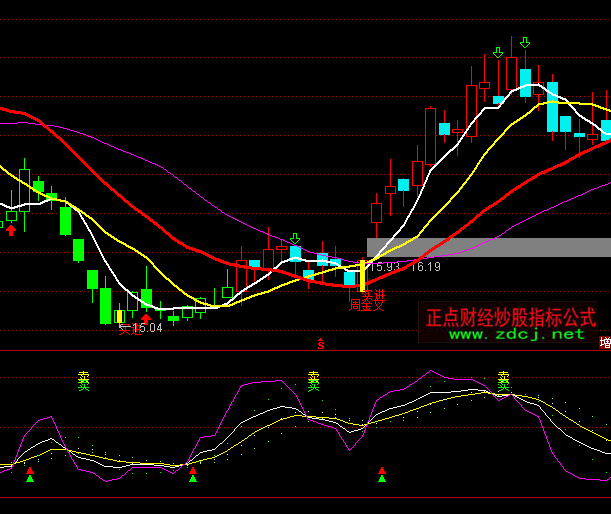Click the gray horizontal resistance band
The image size is (611, 514).
[488, 247]
